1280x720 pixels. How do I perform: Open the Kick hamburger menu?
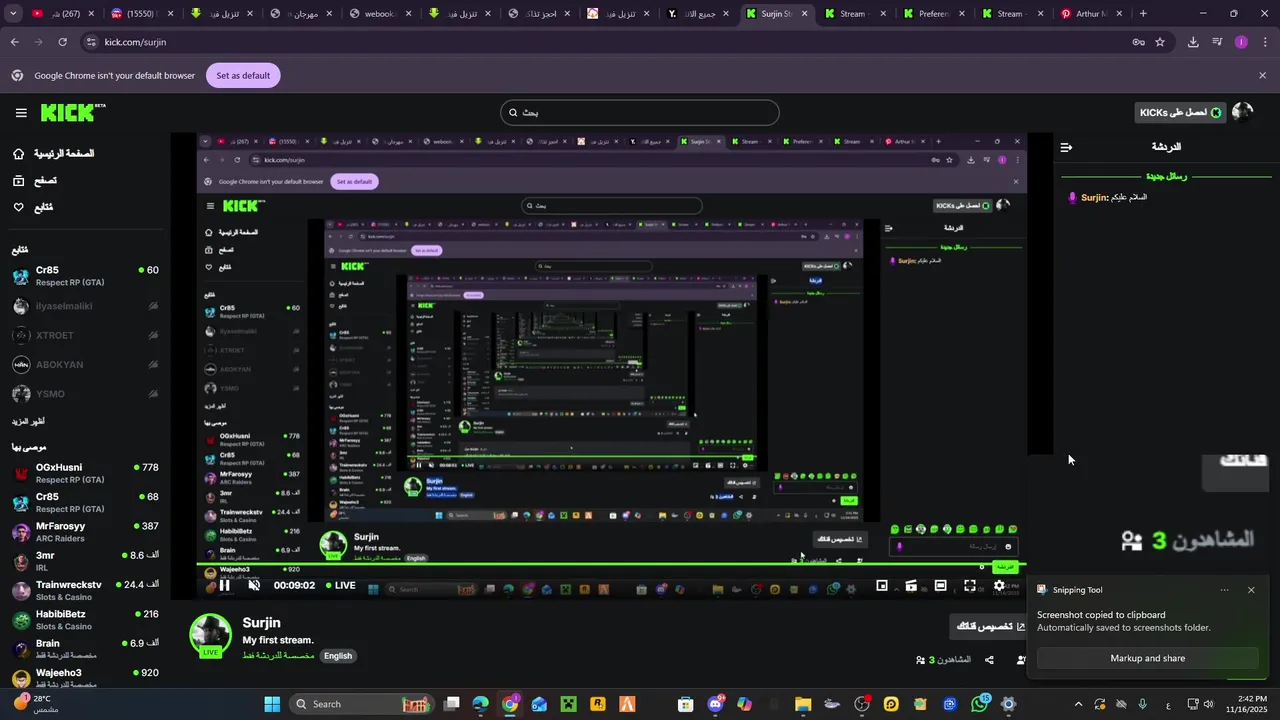(21, 113)
